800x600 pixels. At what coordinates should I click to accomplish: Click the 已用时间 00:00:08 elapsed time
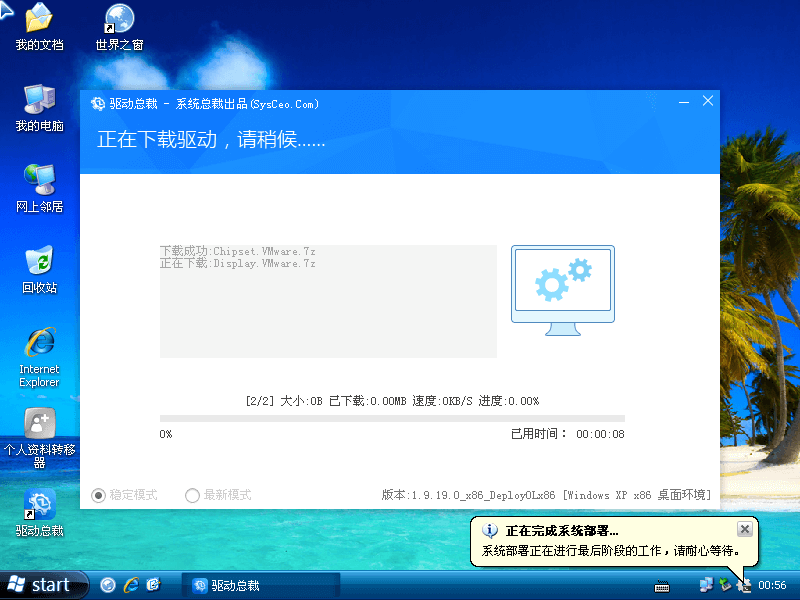(x=568, y=434)
